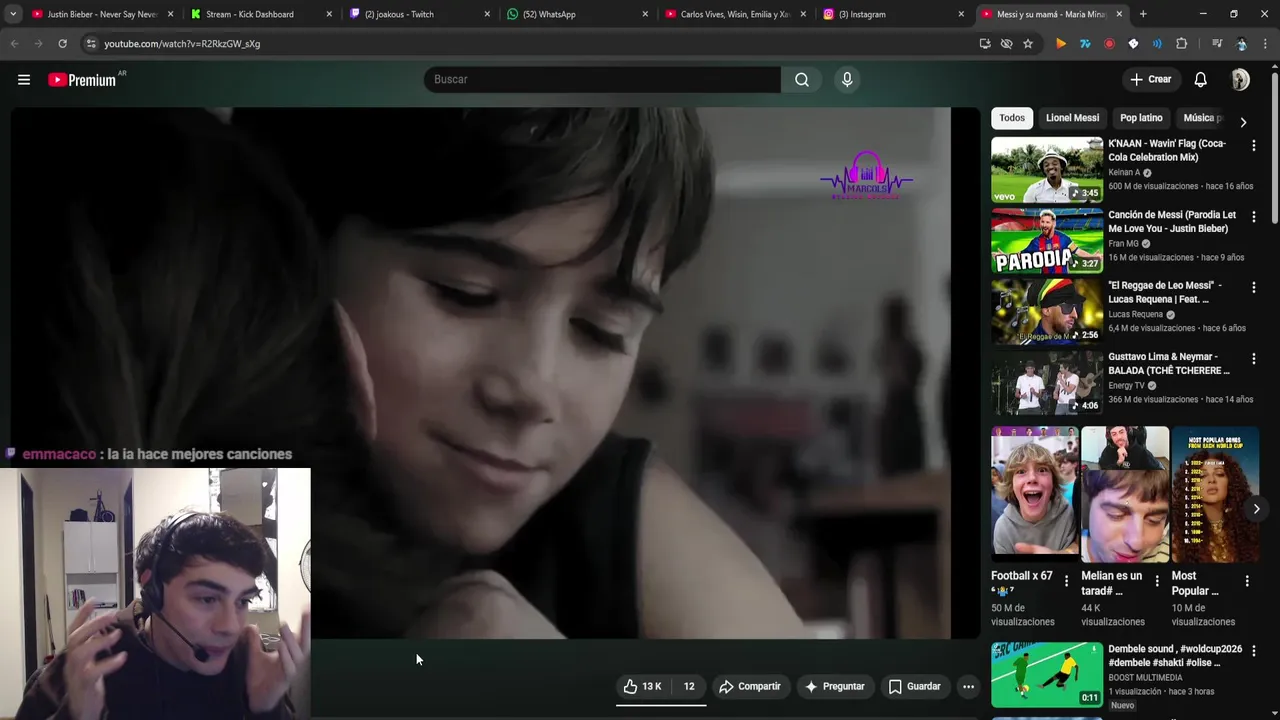Click the crossed-eye tracking protection icon
This screenshot has height=720, width=1280.
pyautogui.click(x=1006, y=44)
